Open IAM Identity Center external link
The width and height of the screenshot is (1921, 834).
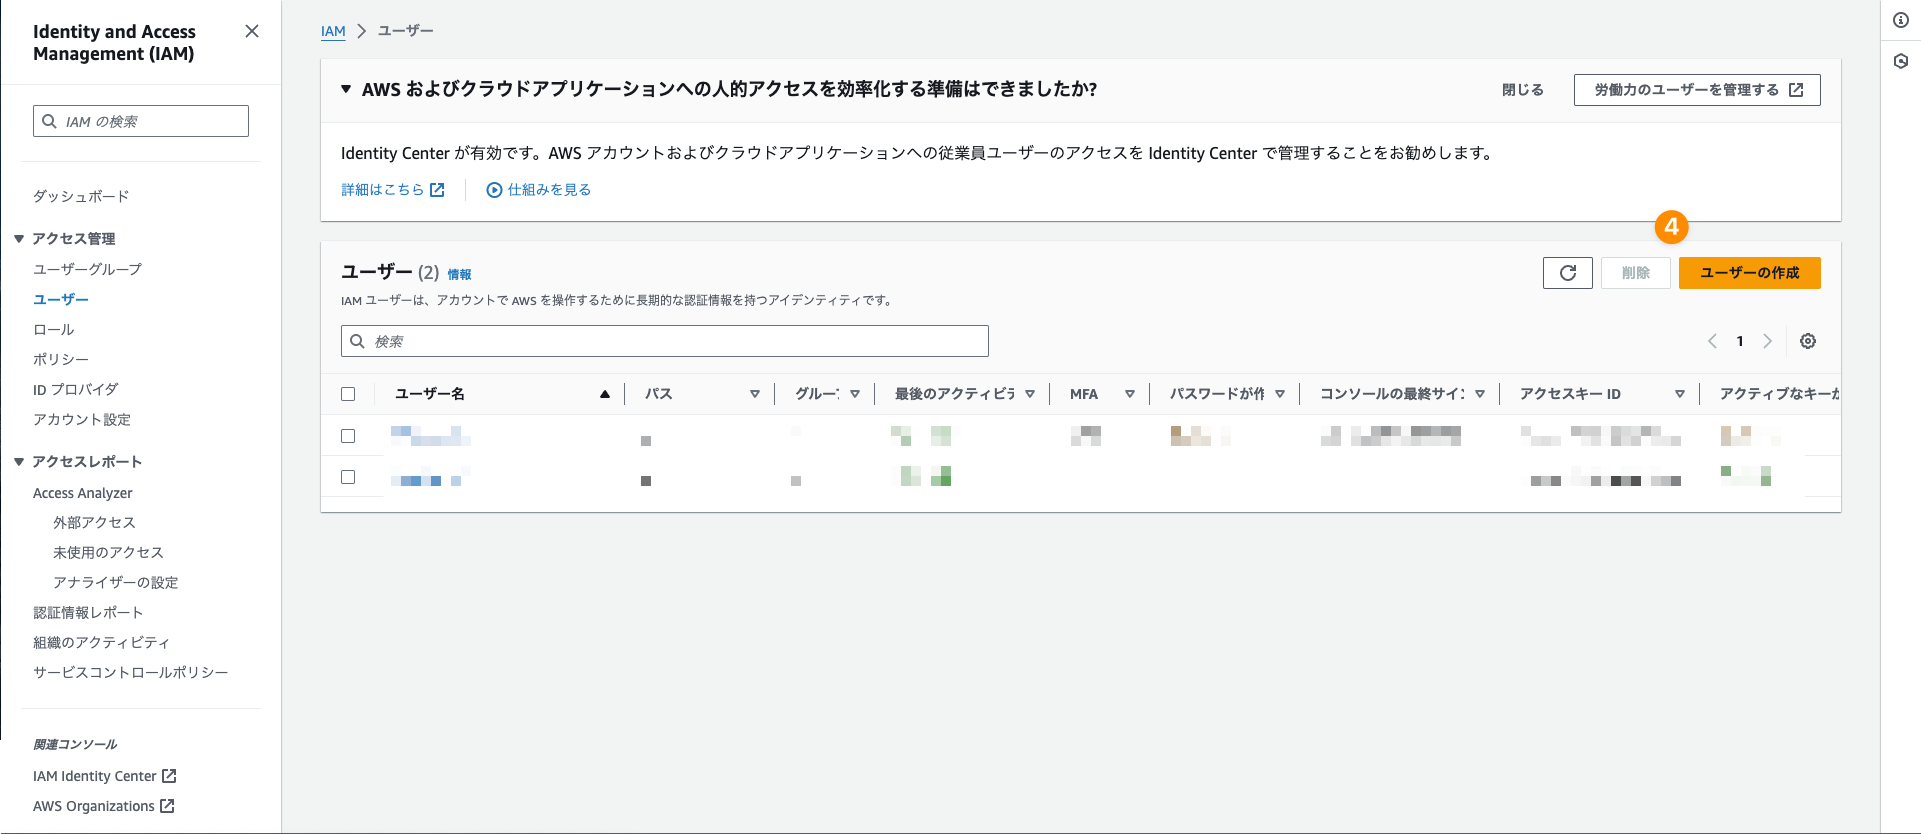coord(105,776)
